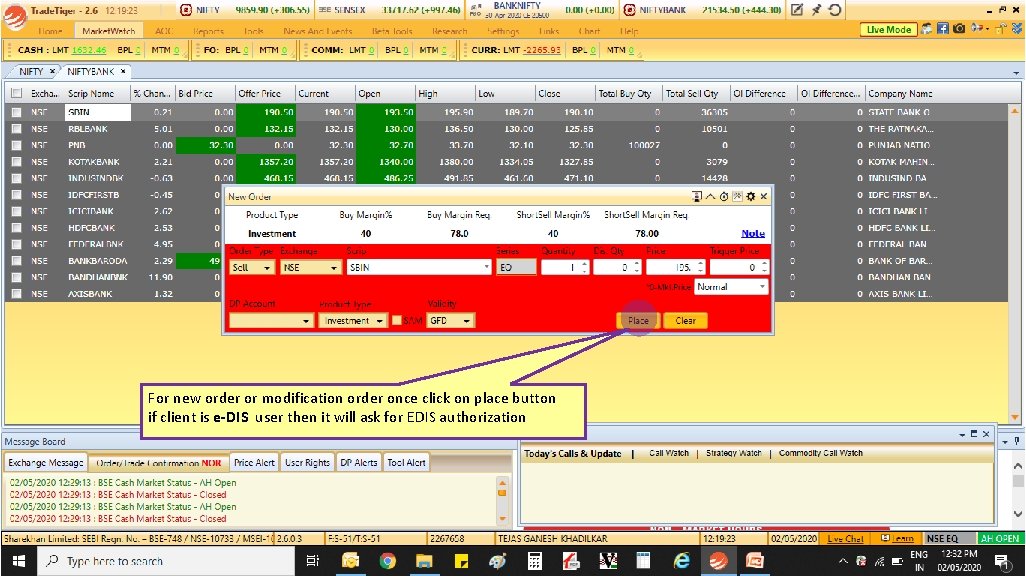This screenshot has height=576, width=1026.
Task: Click the Windows search box
Action: click(x=165, y=561)
